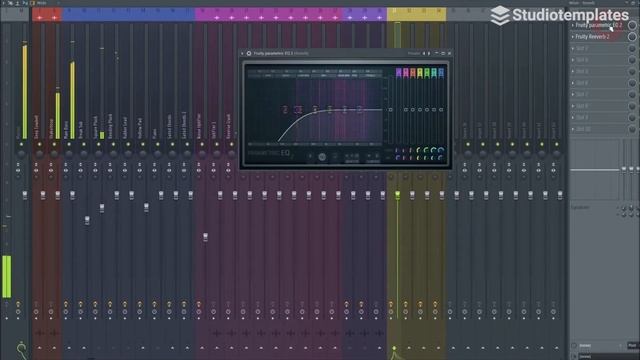Mute the Master mixer track
This screenshot has height=360, width=640.
click(x=21, y=144)
